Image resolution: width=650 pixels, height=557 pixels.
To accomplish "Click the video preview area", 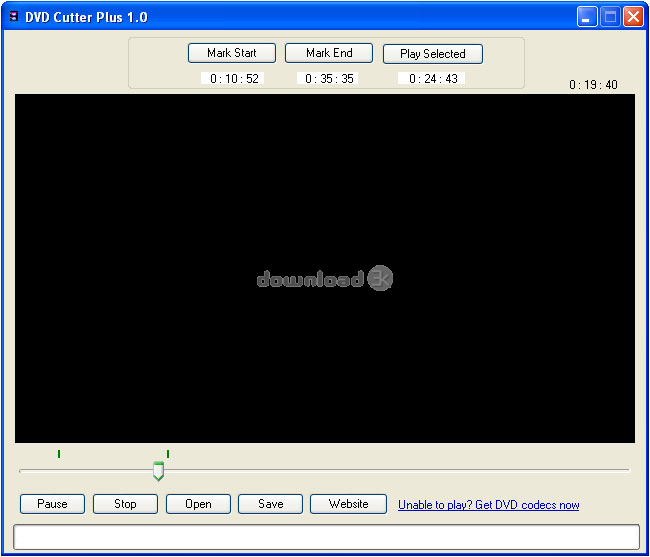I will pyautogui.click(x=325, y=269).
